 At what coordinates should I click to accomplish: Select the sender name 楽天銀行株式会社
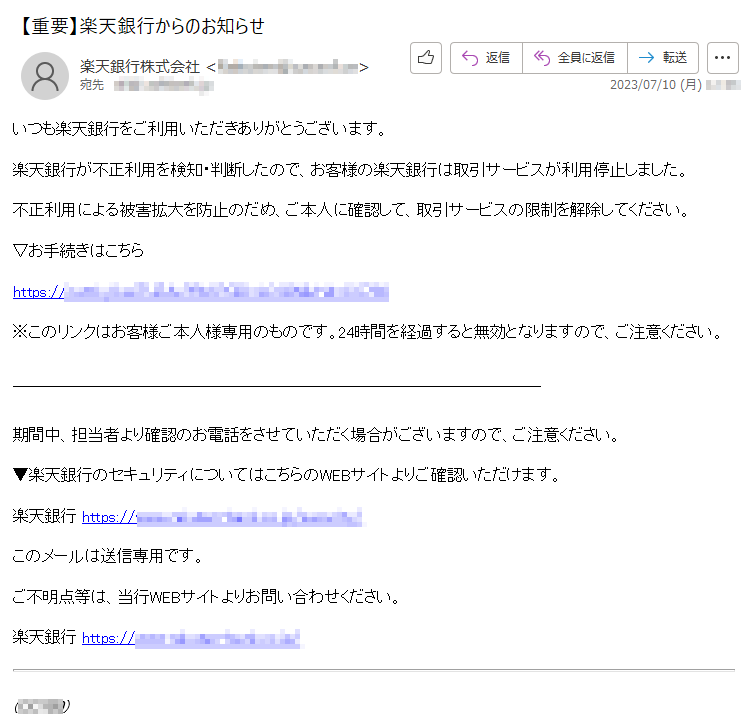click(140, 67)
